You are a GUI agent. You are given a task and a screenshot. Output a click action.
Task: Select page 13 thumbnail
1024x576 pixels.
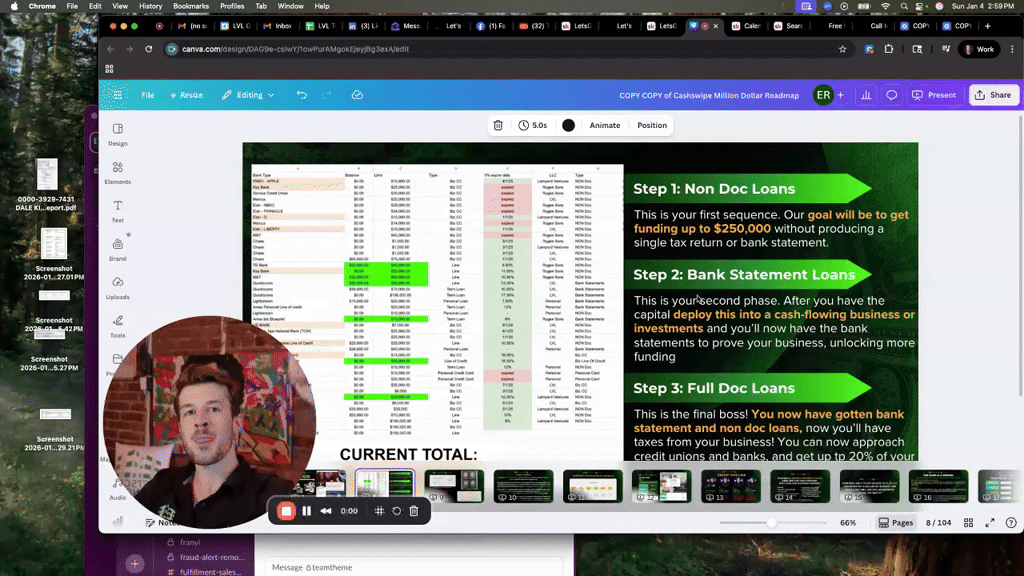[731, 486]
